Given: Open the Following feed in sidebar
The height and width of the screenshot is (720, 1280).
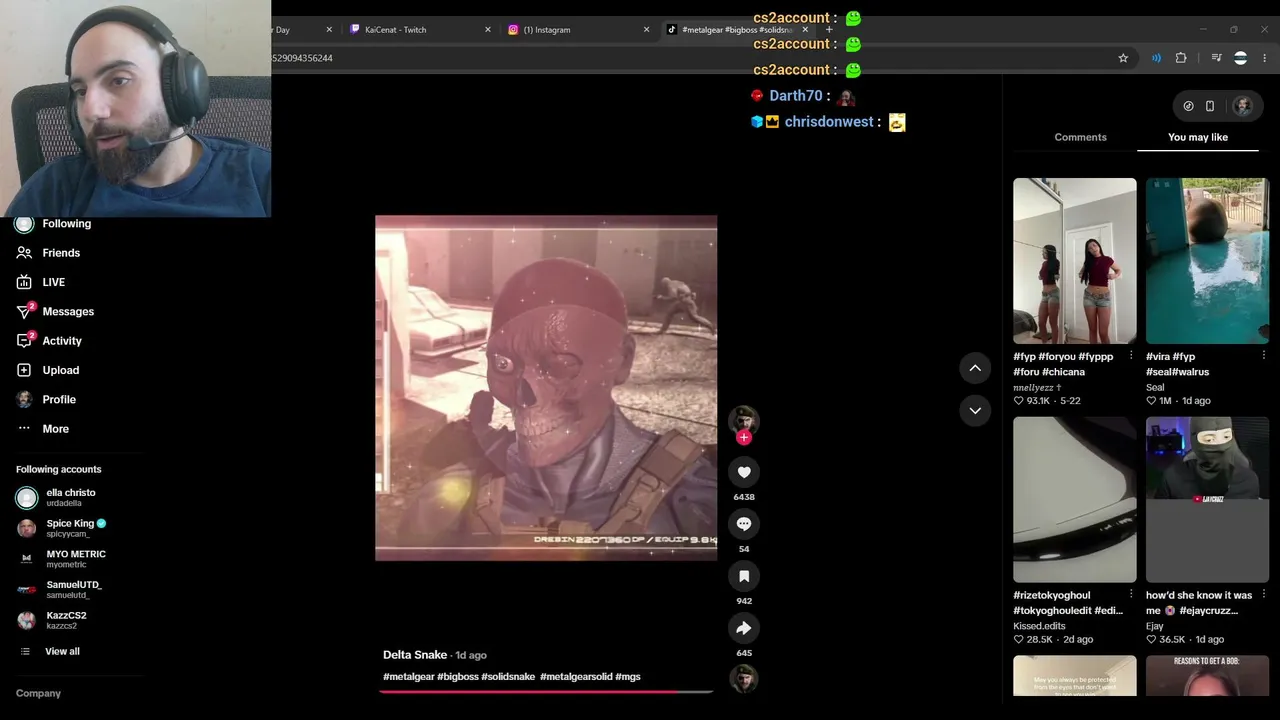Looking at the screenshot, I should pyautogui.click(x=66, y=224).
